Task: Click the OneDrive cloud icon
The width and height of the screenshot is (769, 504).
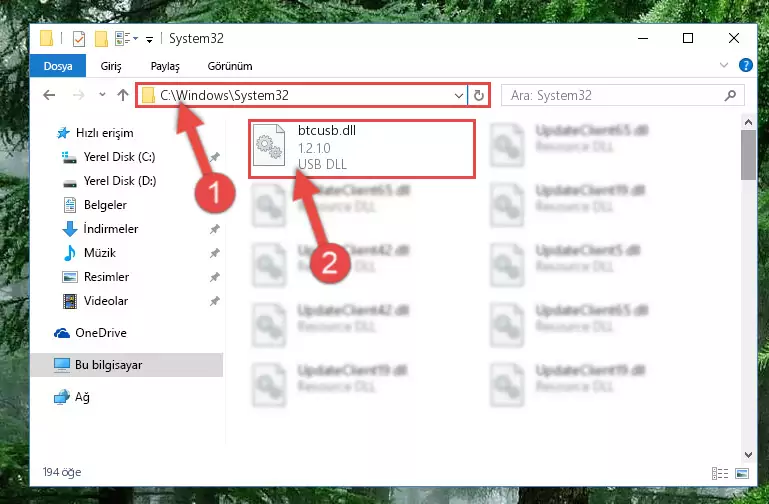Action: pyautogui.click(x=62, y=333)
